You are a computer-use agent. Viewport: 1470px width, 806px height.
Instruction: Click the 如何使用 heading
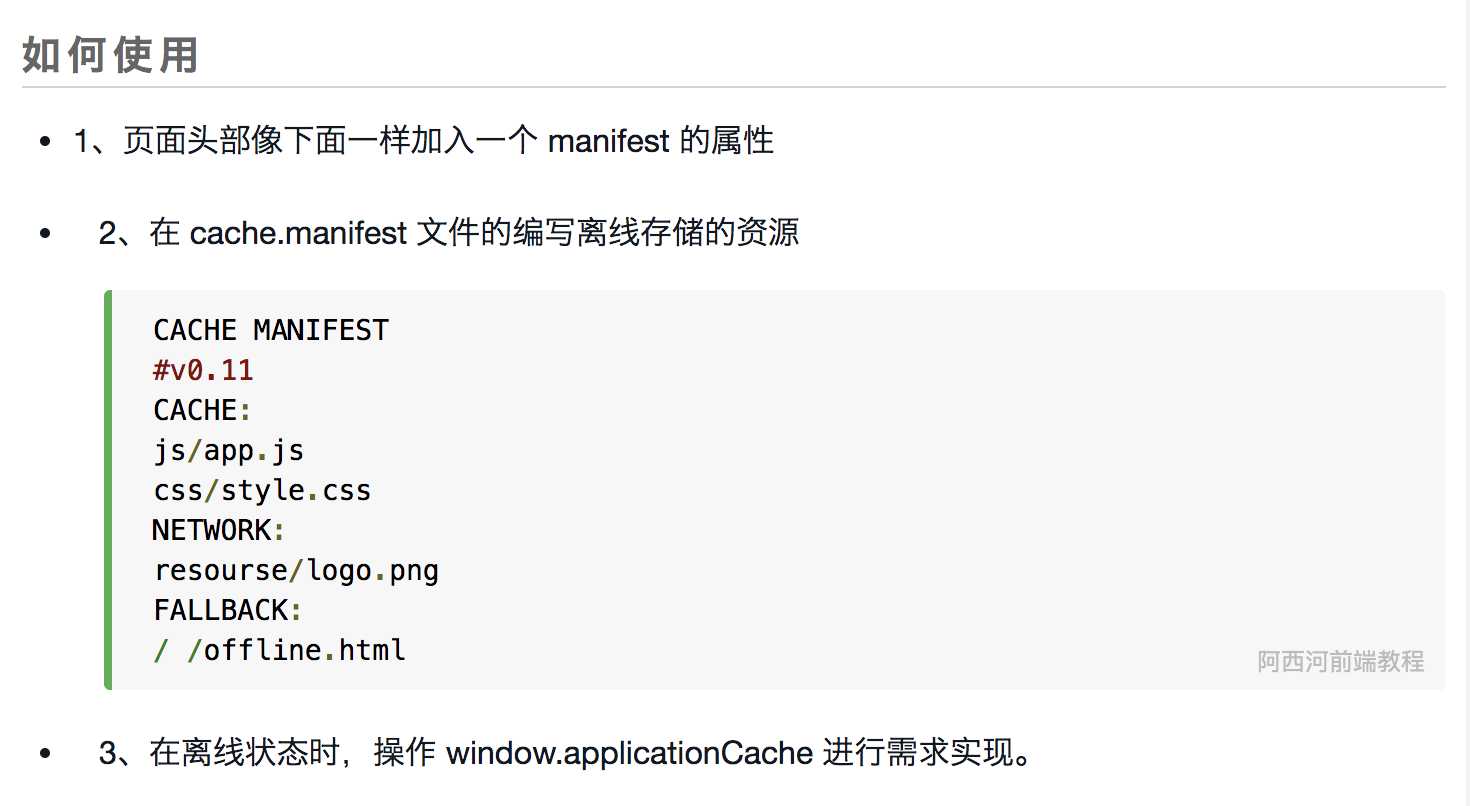(x=110, y=55)
